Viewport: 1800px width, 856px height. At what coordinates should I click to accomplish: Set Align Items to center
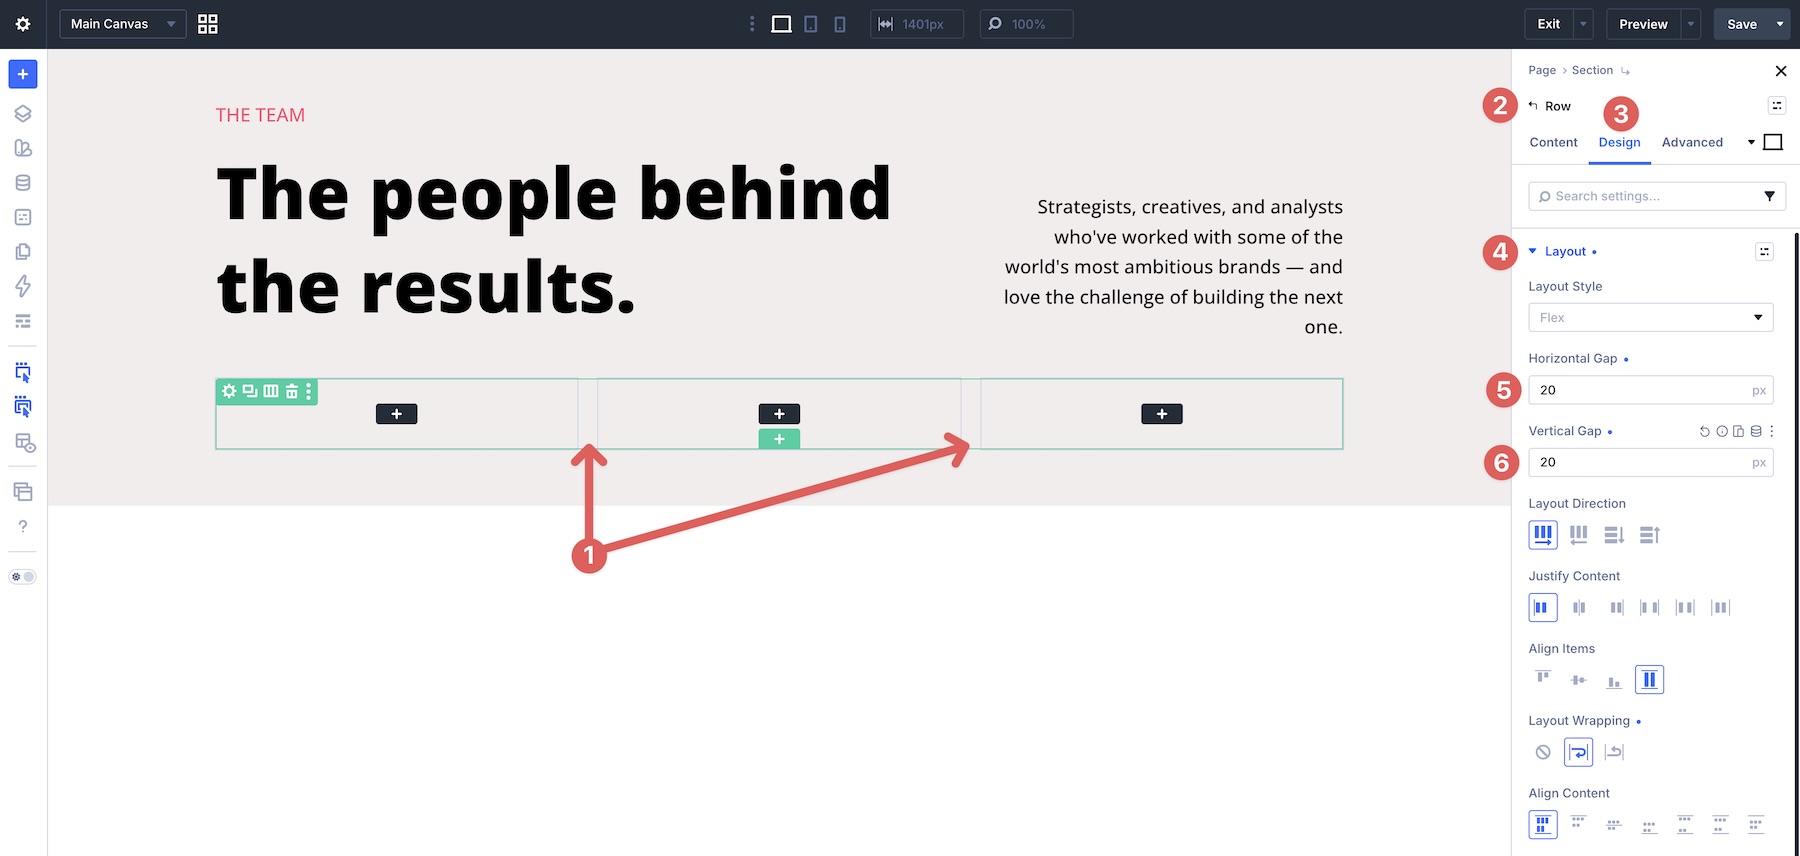pos(1579,680)
